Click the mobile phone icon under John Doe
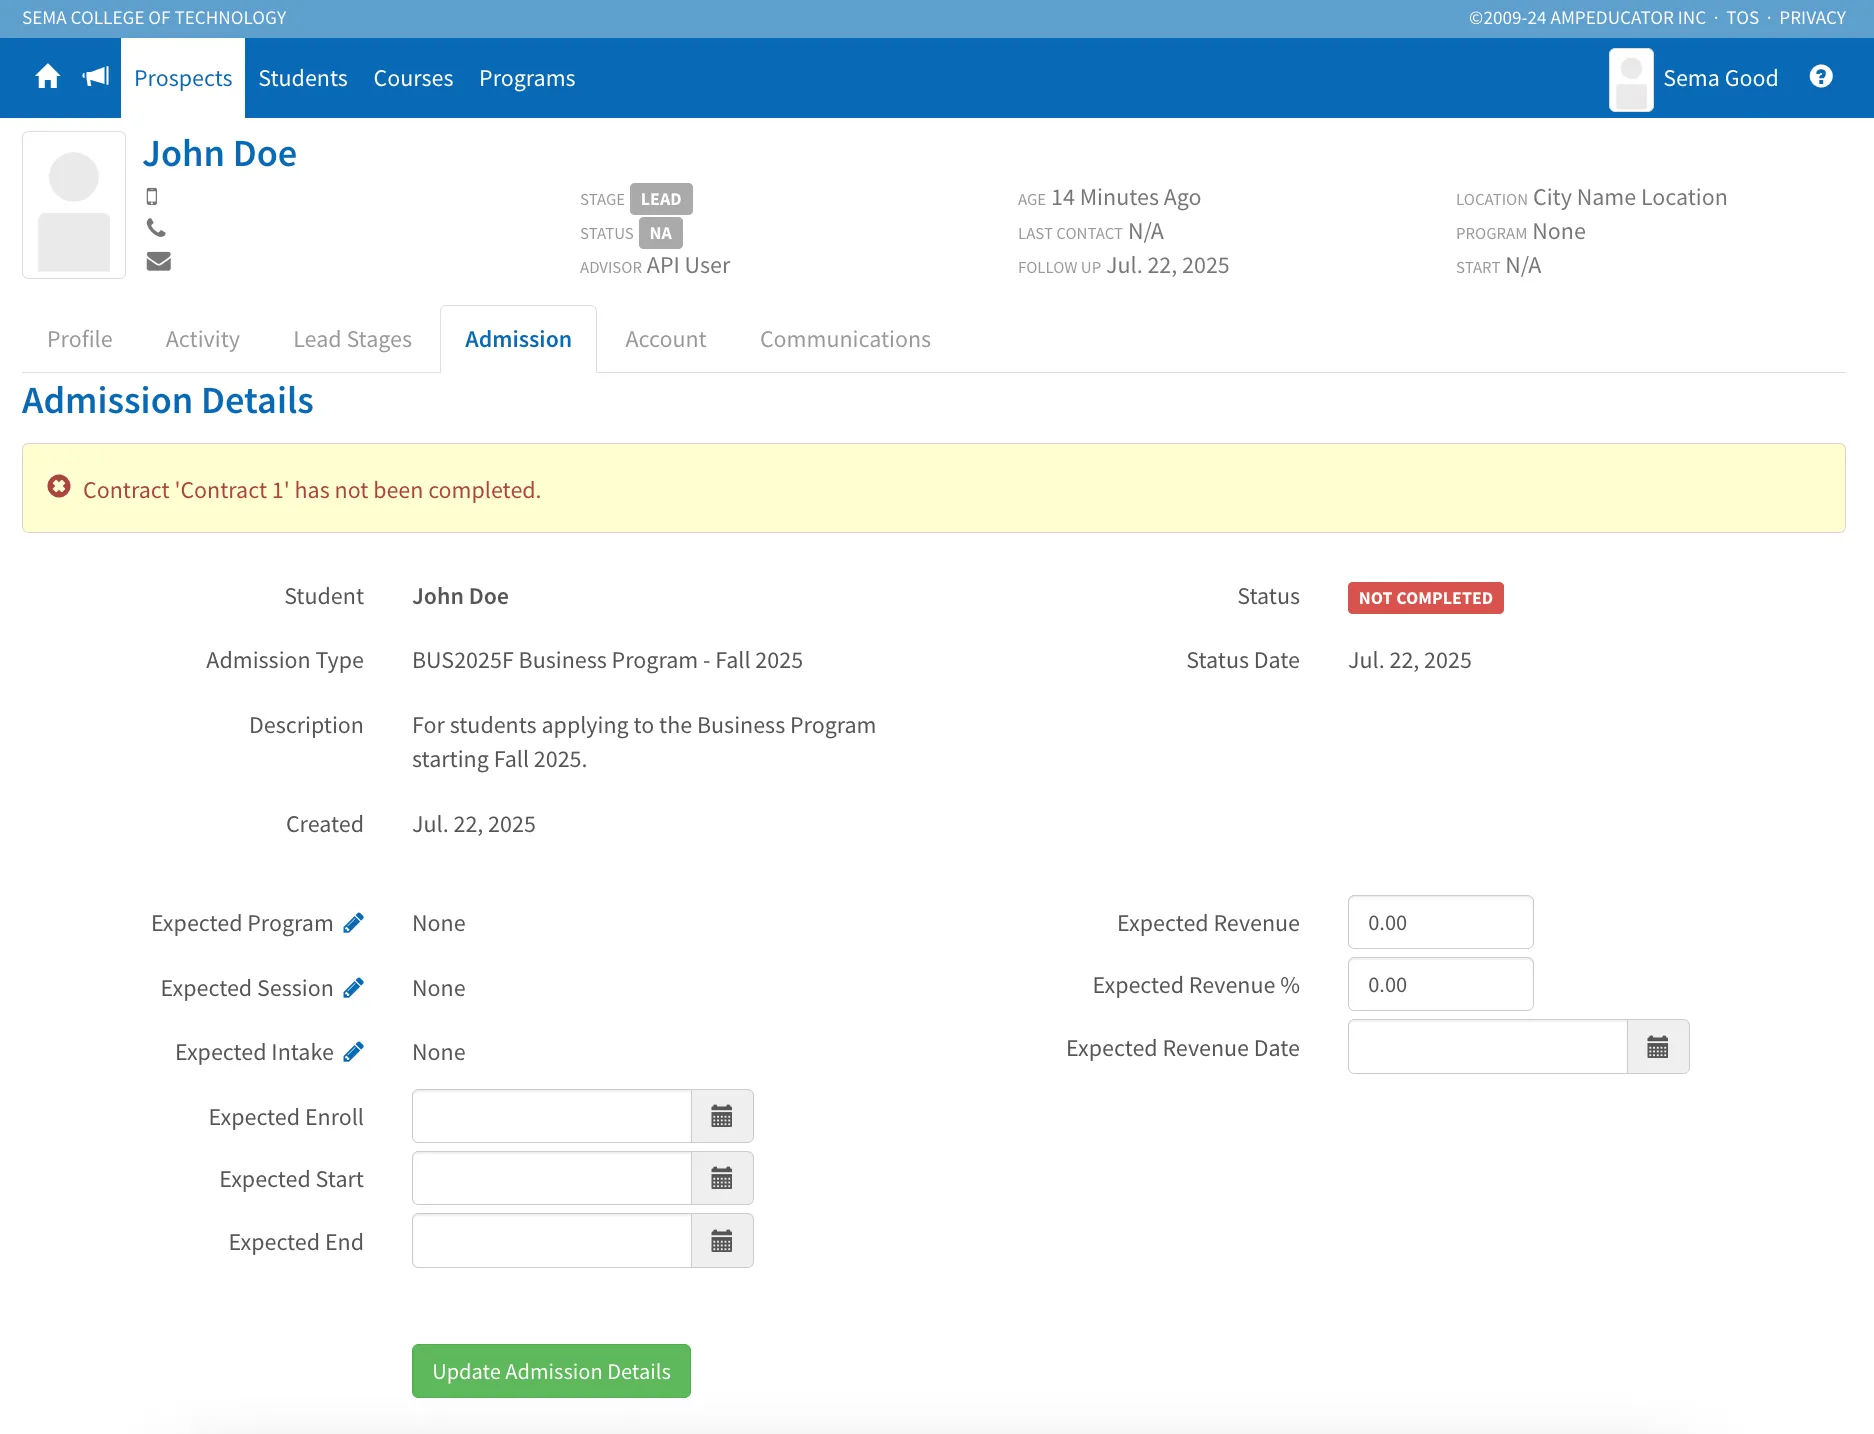 [152, 196]
